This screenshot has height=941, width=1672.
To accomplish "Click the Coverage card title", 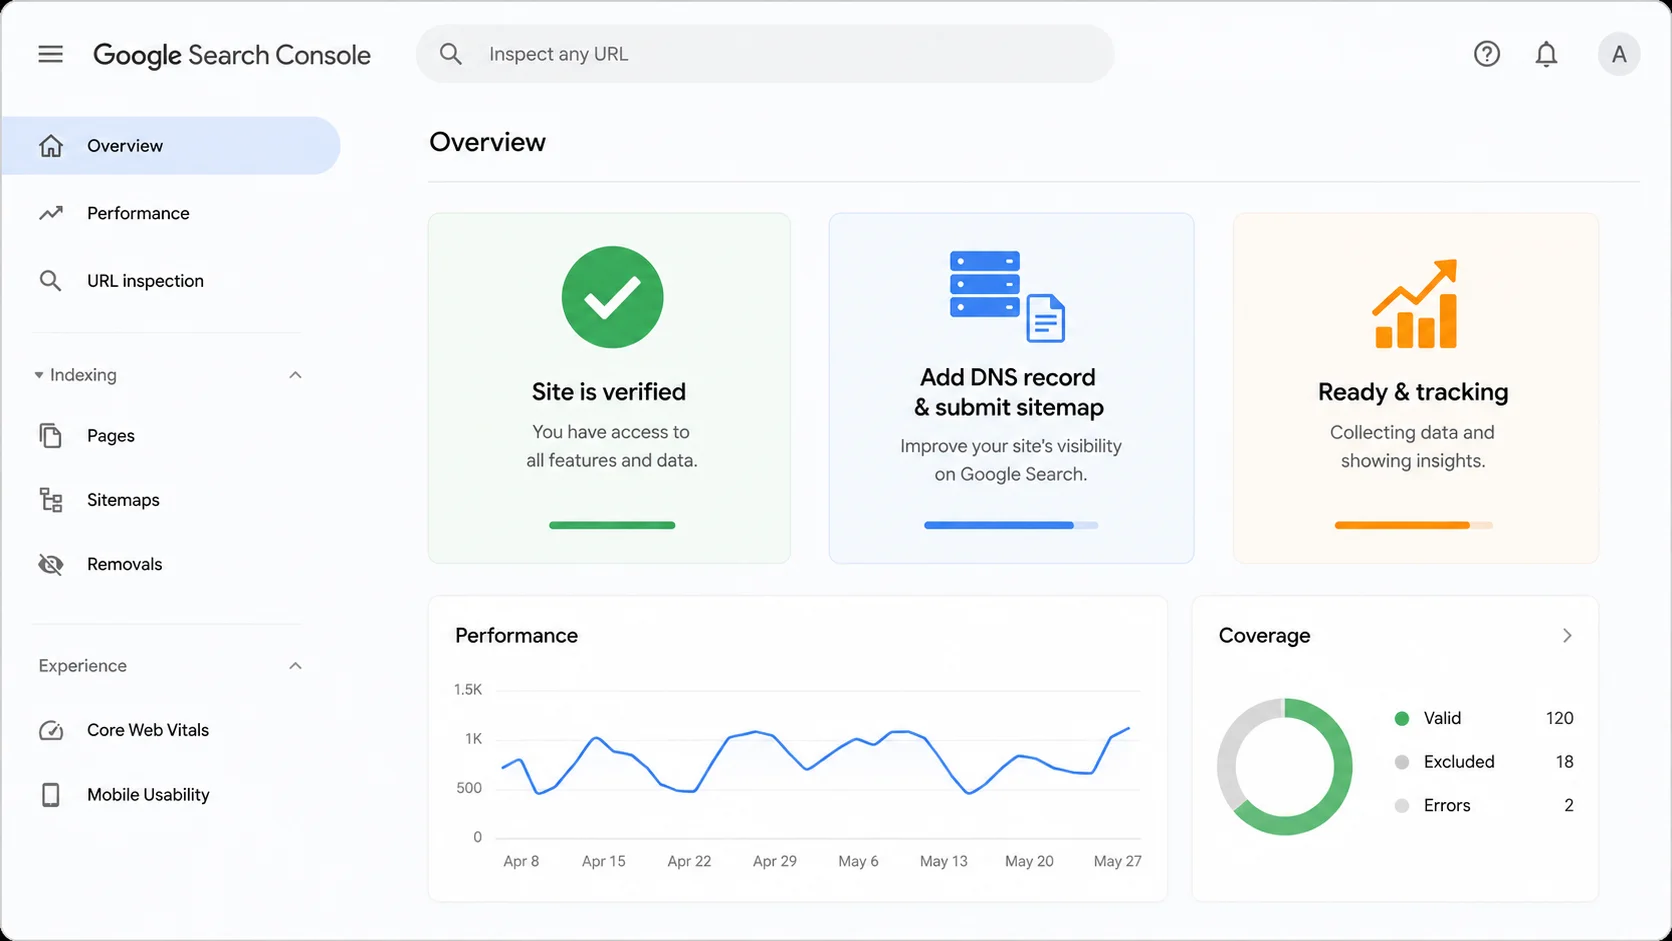I will click(x=1264, y=636).
